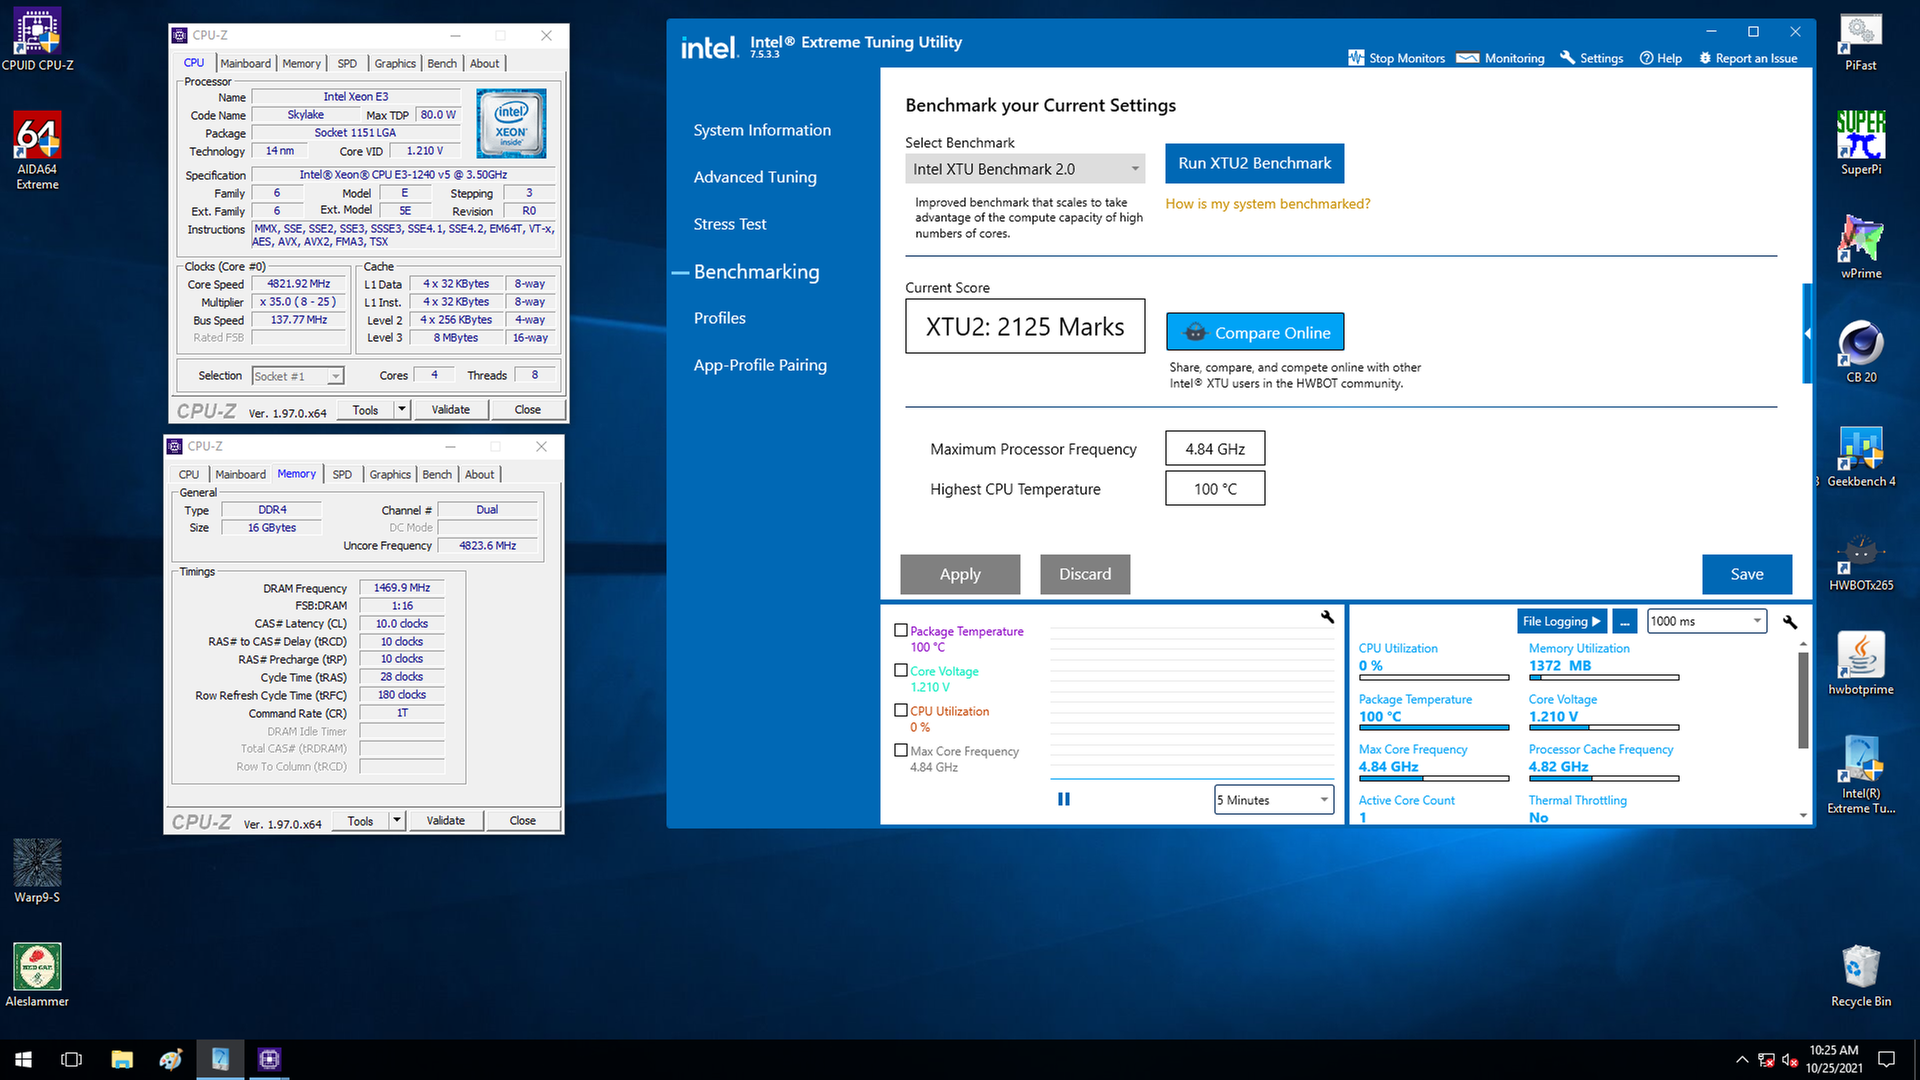Click Compare Online button

1255,332
